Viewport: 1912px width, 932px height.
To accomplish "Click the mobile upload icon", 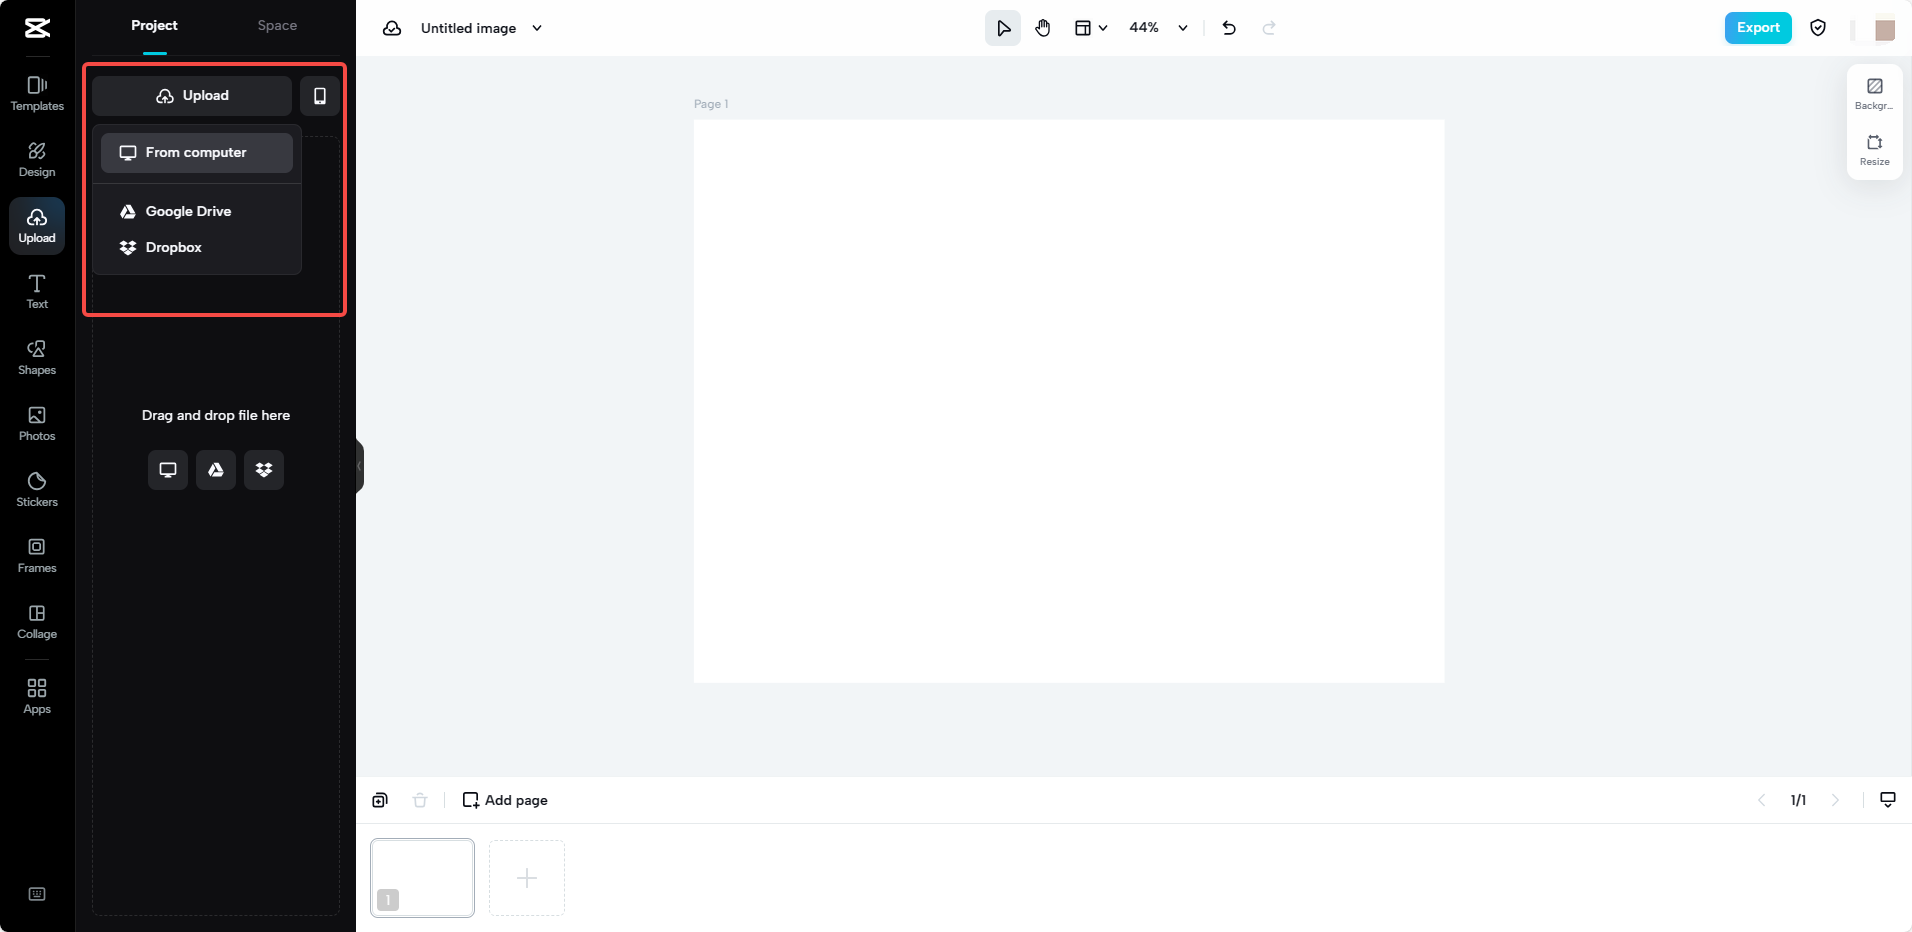I will pos(319,95).
